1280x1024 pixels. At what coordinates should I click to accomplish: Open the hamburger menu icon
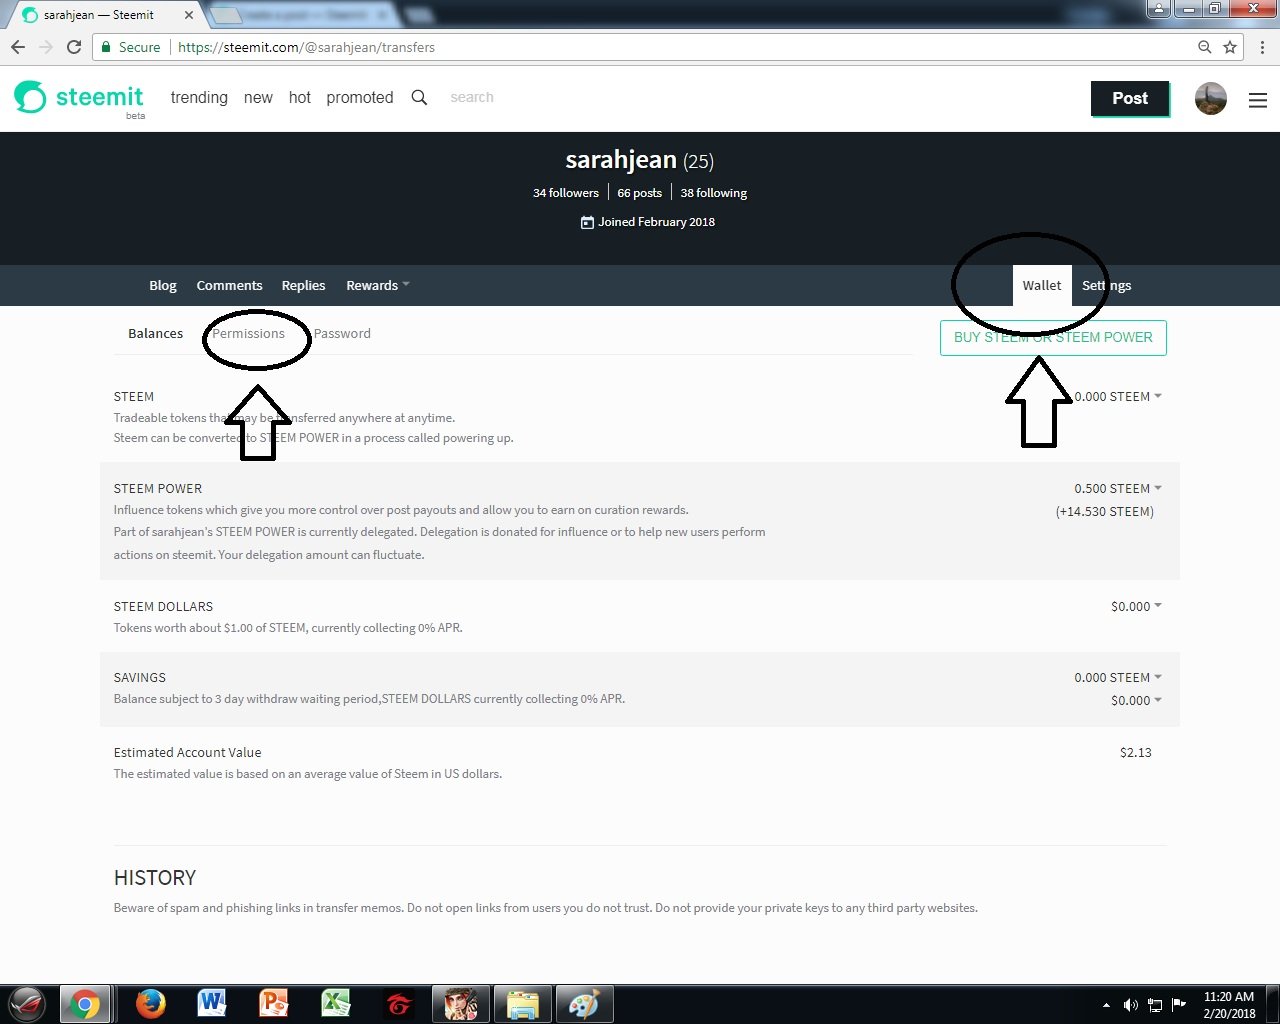click(x=1258, y=100)
